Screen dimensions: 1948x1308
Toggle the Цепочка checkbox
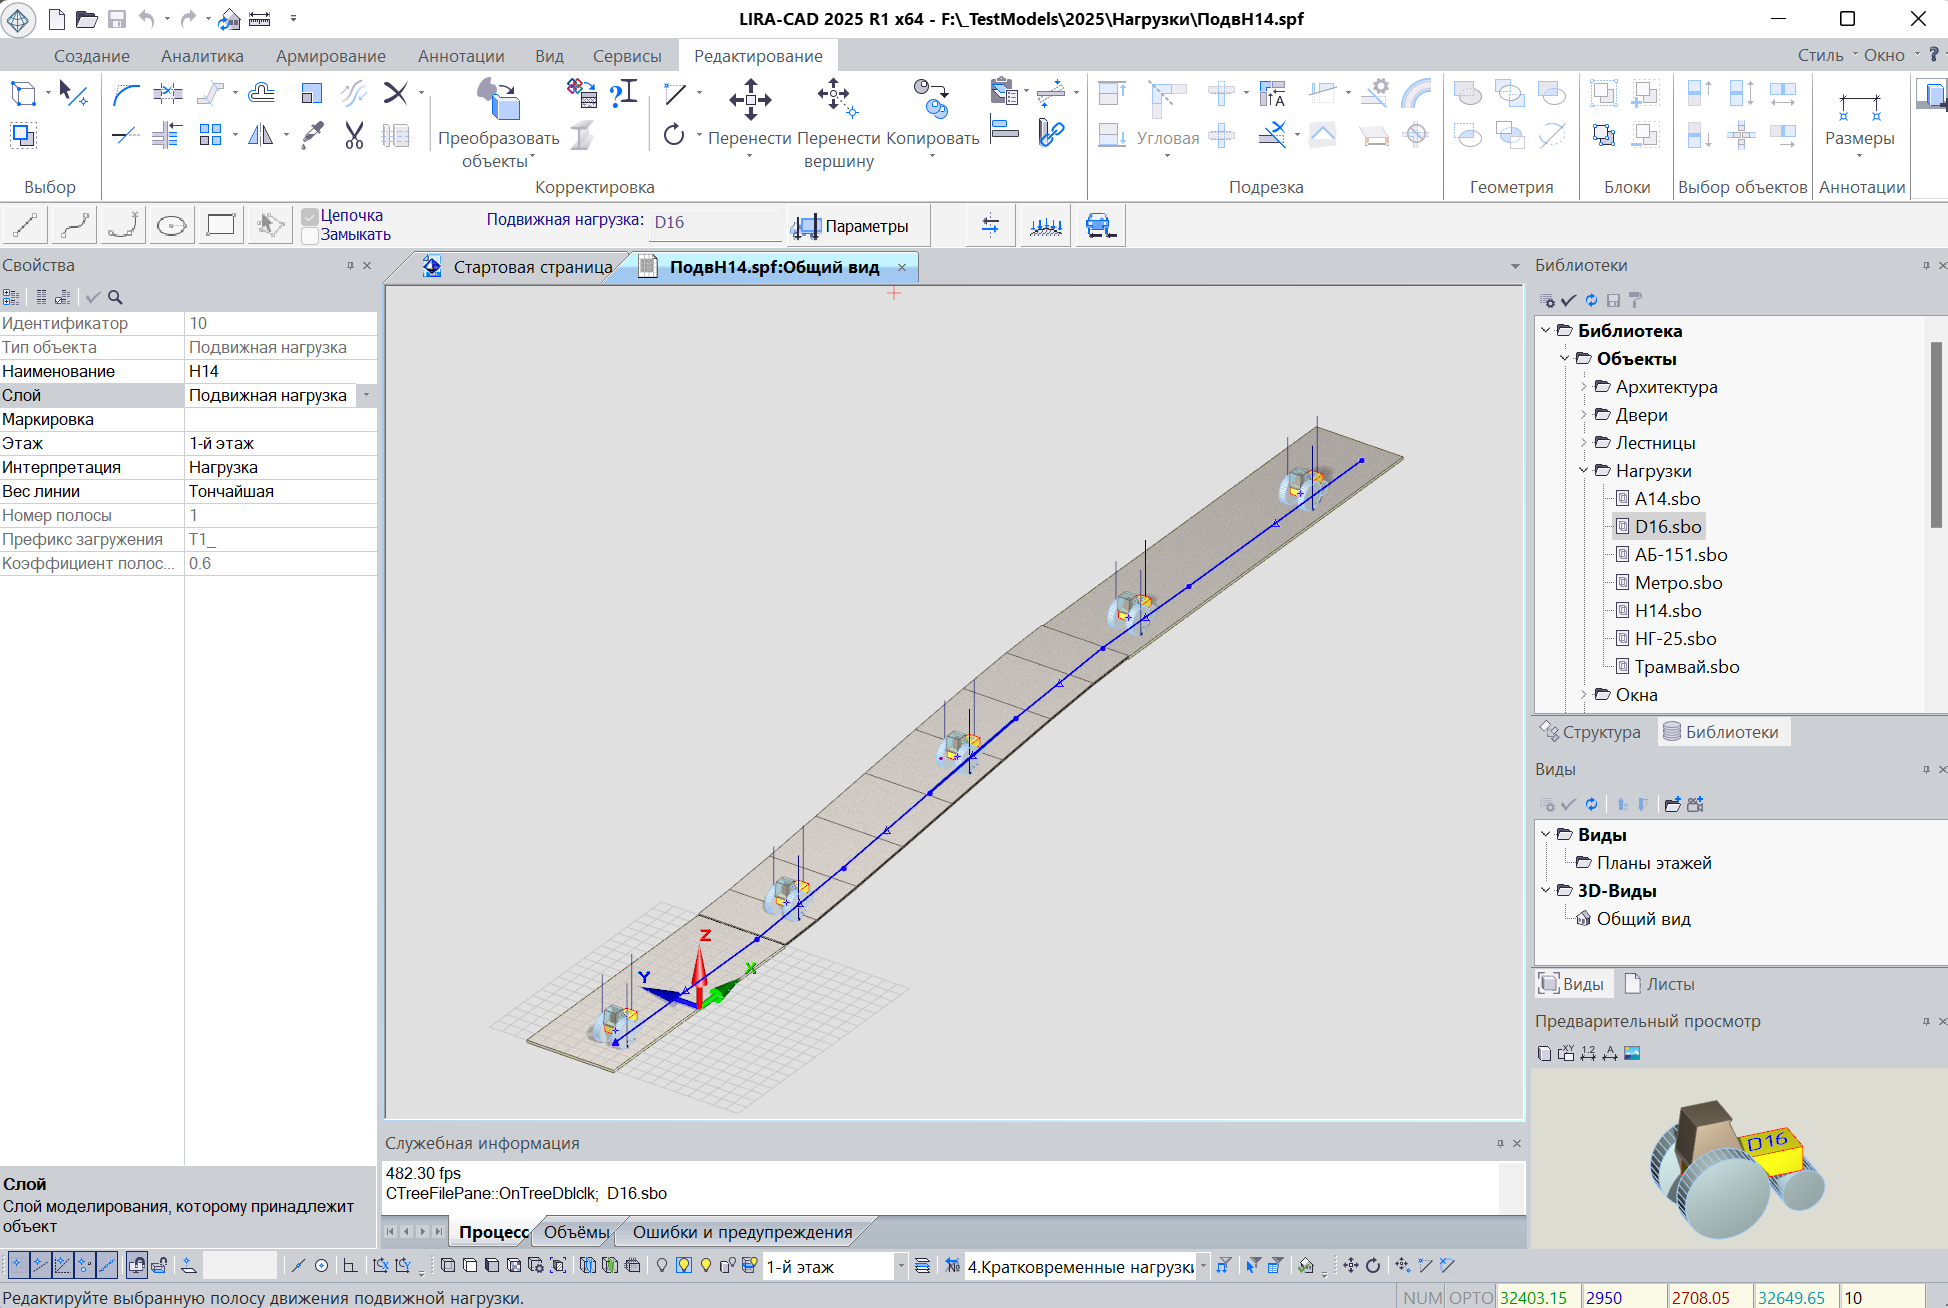(311, 216)
